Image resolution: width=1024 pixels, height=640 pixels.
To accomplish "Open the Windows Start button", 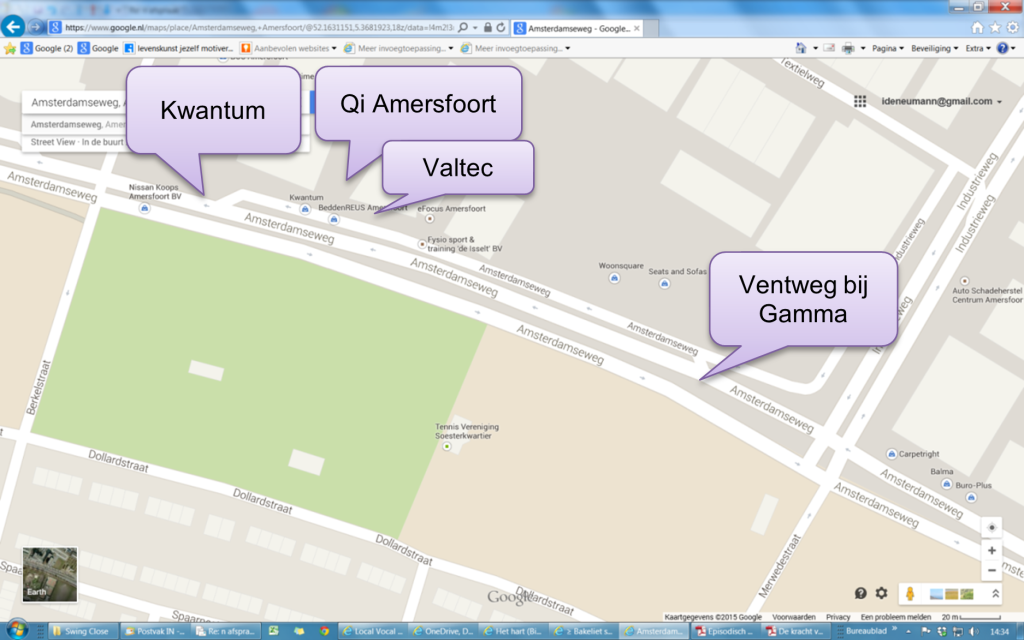I will click(17, 631).
